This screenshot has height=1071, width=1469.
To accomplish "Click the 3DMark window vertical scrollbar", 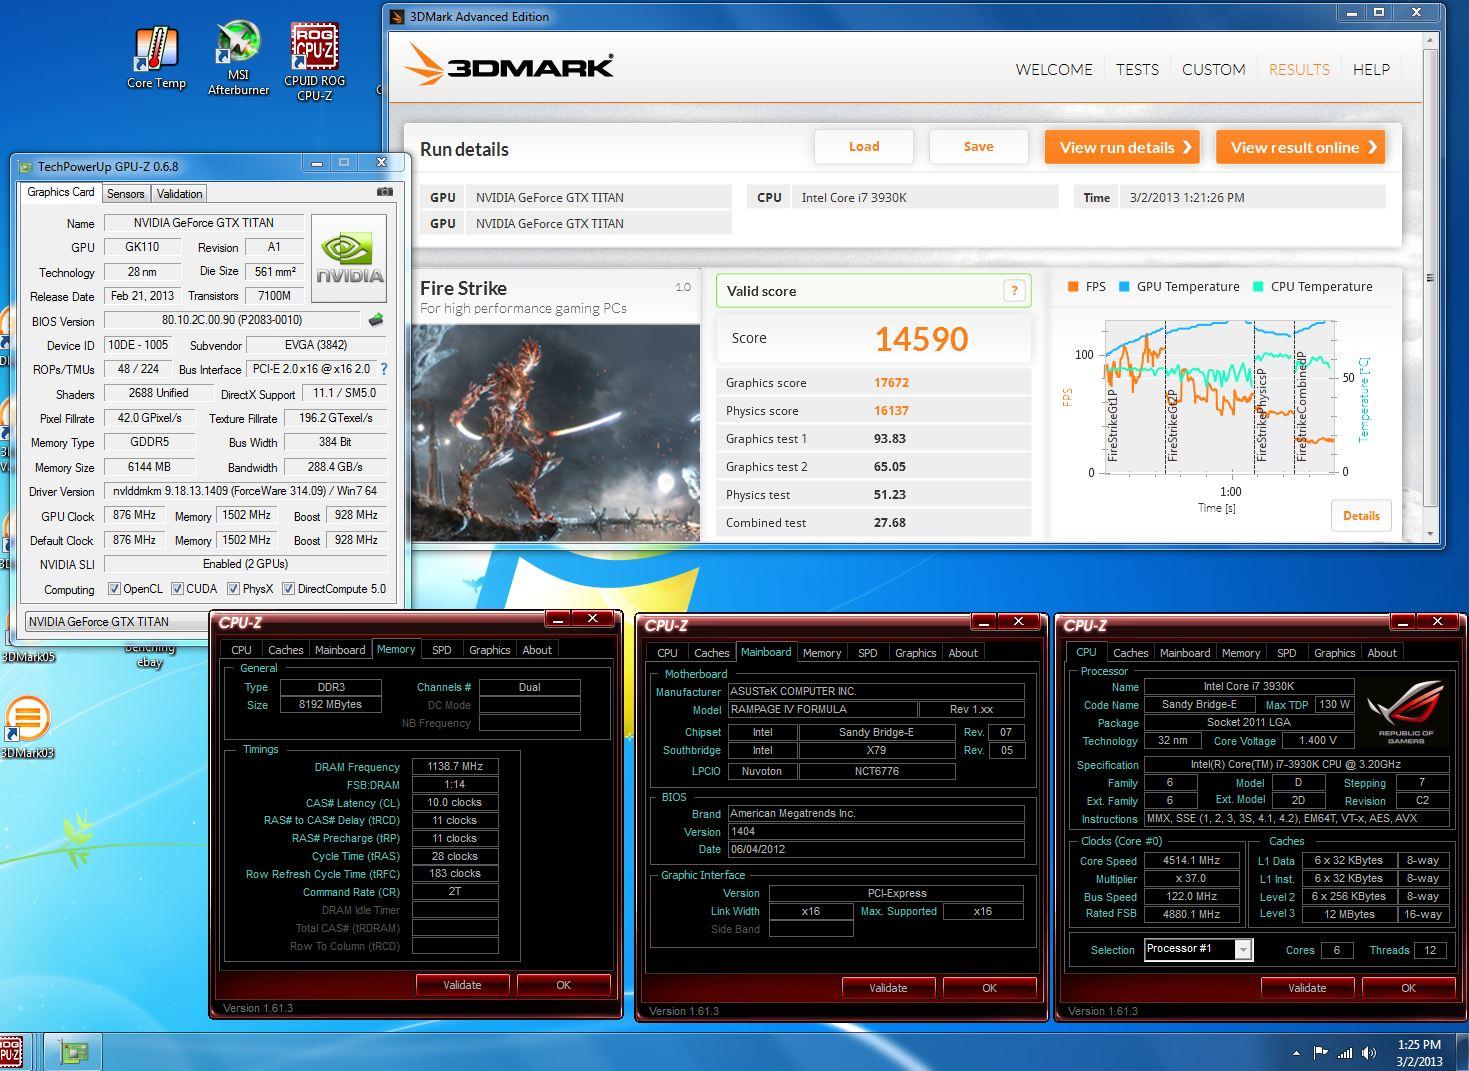I will coord(1430,278).
